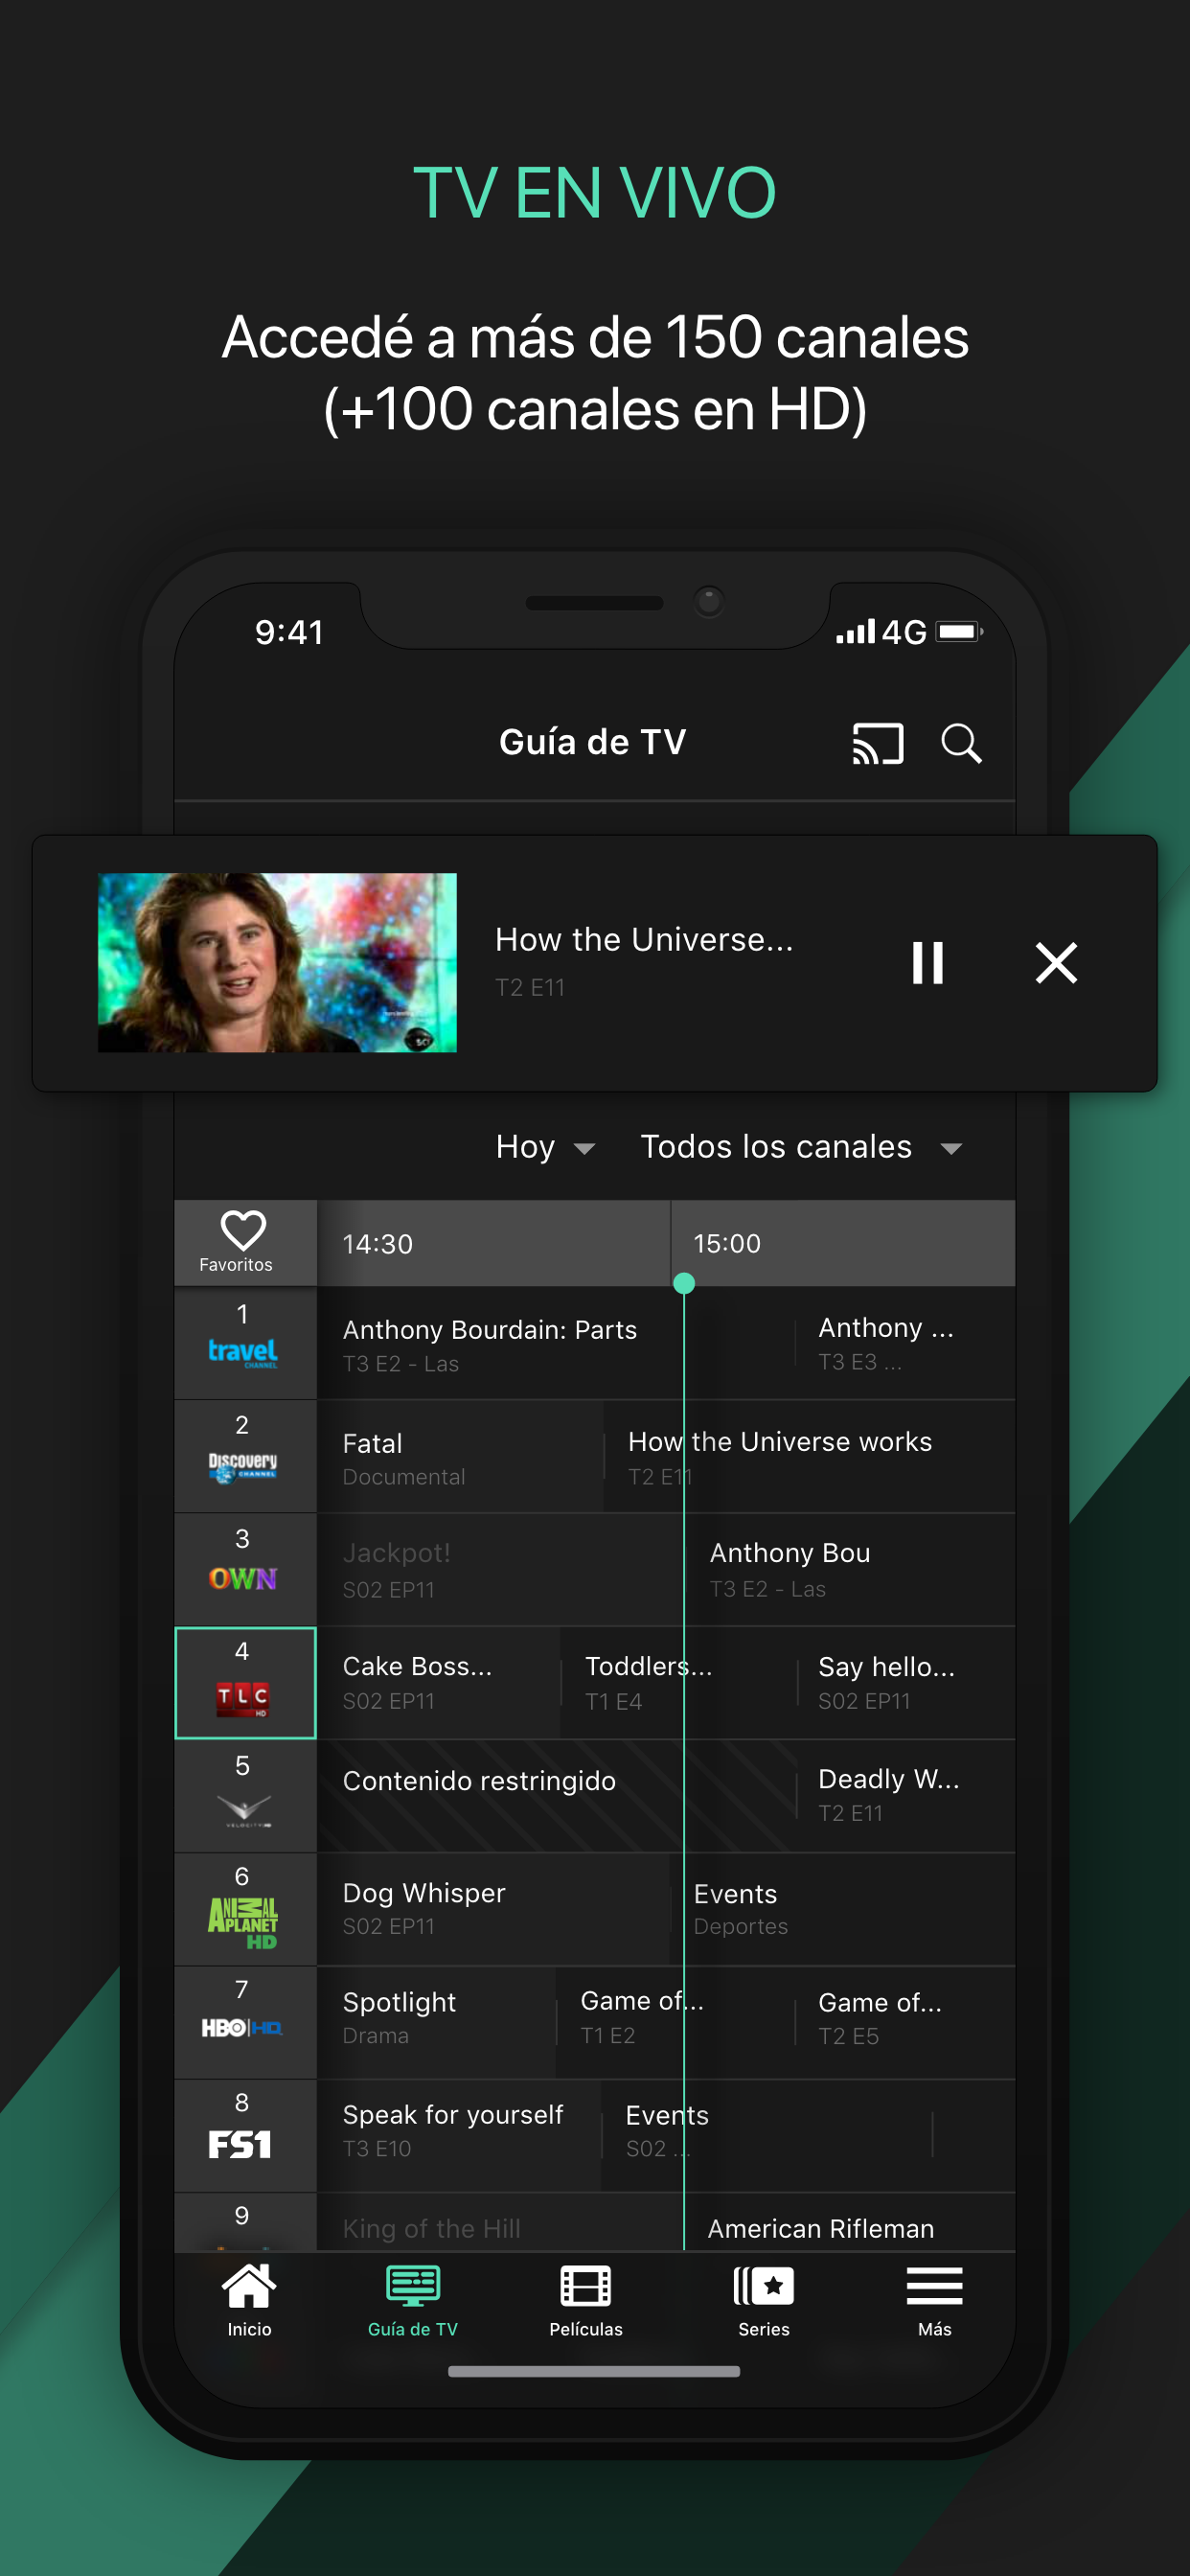Viewport: 1190px width, 2576px height.
Task: Open the Series tab
Action: click(x=764, y=2301)
